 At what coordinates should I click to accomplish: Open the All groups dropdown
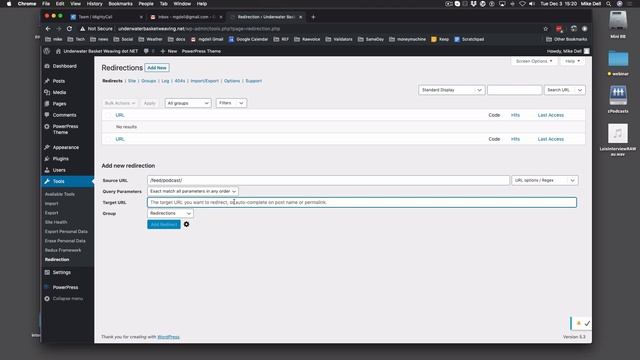pyautogui.click(x=188, y=103)
